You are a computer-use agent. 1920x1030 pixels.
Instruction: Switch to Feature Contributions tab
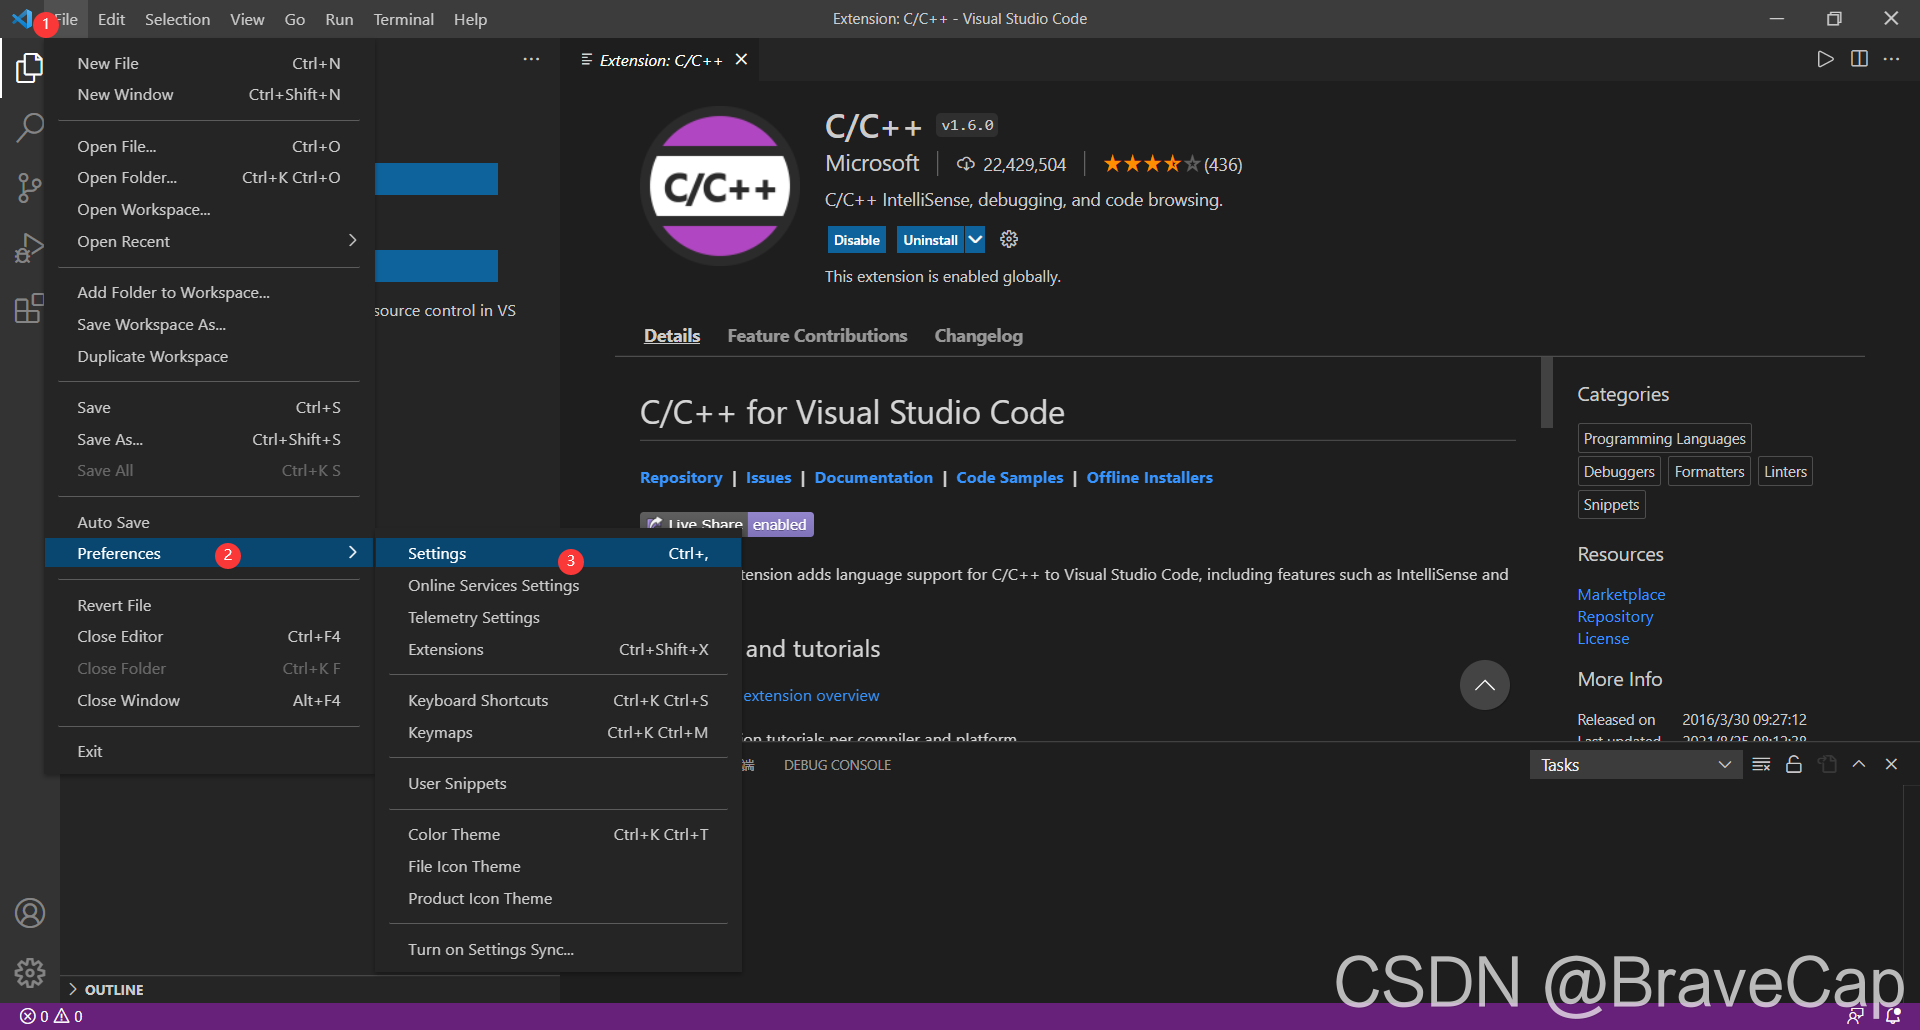817,336
